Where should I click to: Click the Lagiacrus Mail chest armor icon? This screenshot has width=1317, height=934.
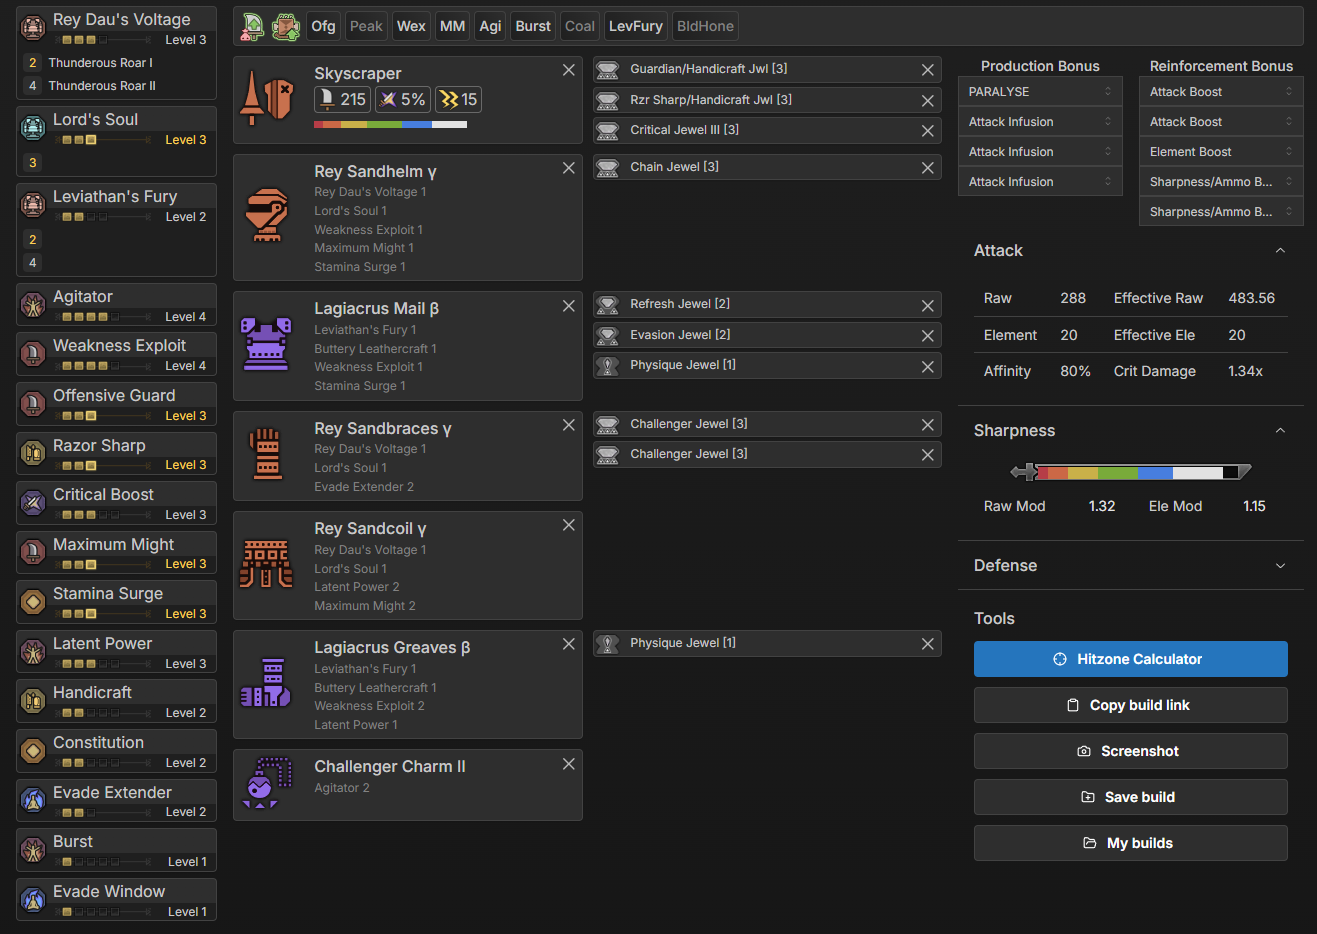pos(266,344)
